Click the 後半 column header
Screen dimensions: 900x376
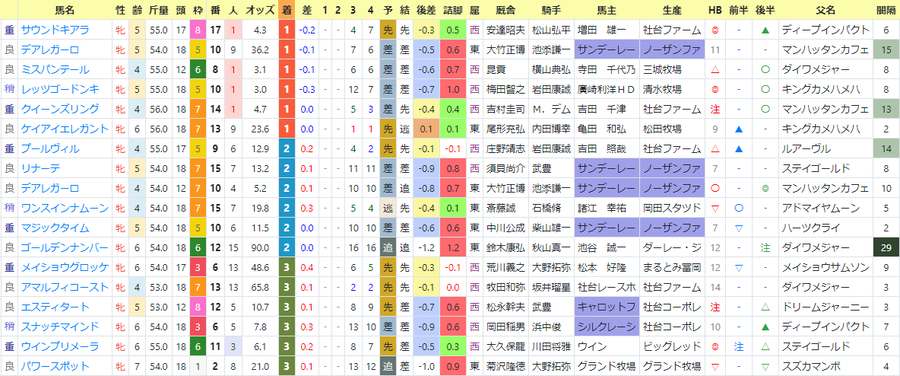coord(766,10)
